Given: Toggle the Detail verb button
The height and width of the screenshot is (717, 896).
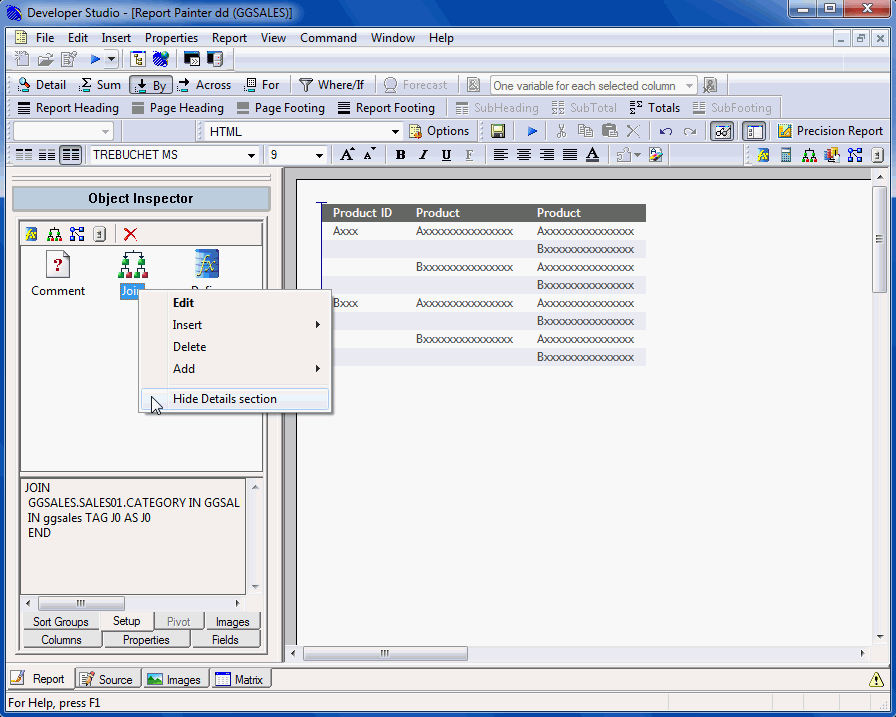Looking at the screenshot, I should pyautogui.click(x=42, y=85).
